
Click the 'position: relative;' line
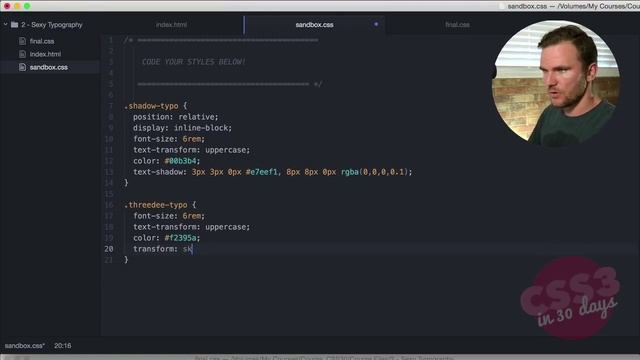176,117
